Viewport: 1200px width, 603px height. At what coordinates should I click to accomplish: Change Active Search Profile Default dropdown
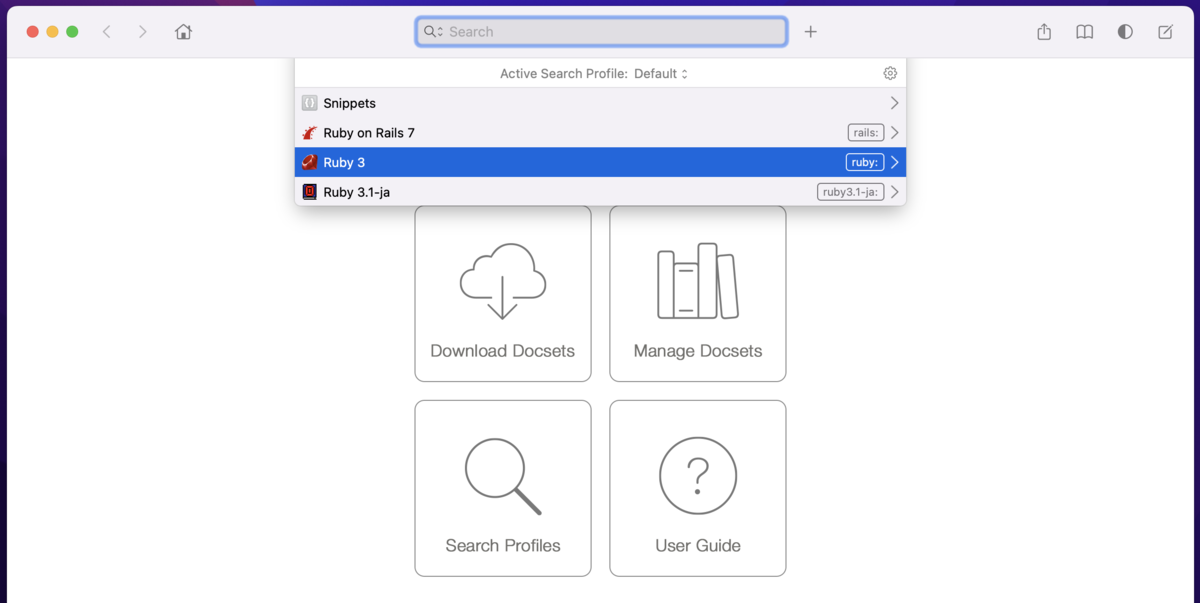click(x=661, y=74)
